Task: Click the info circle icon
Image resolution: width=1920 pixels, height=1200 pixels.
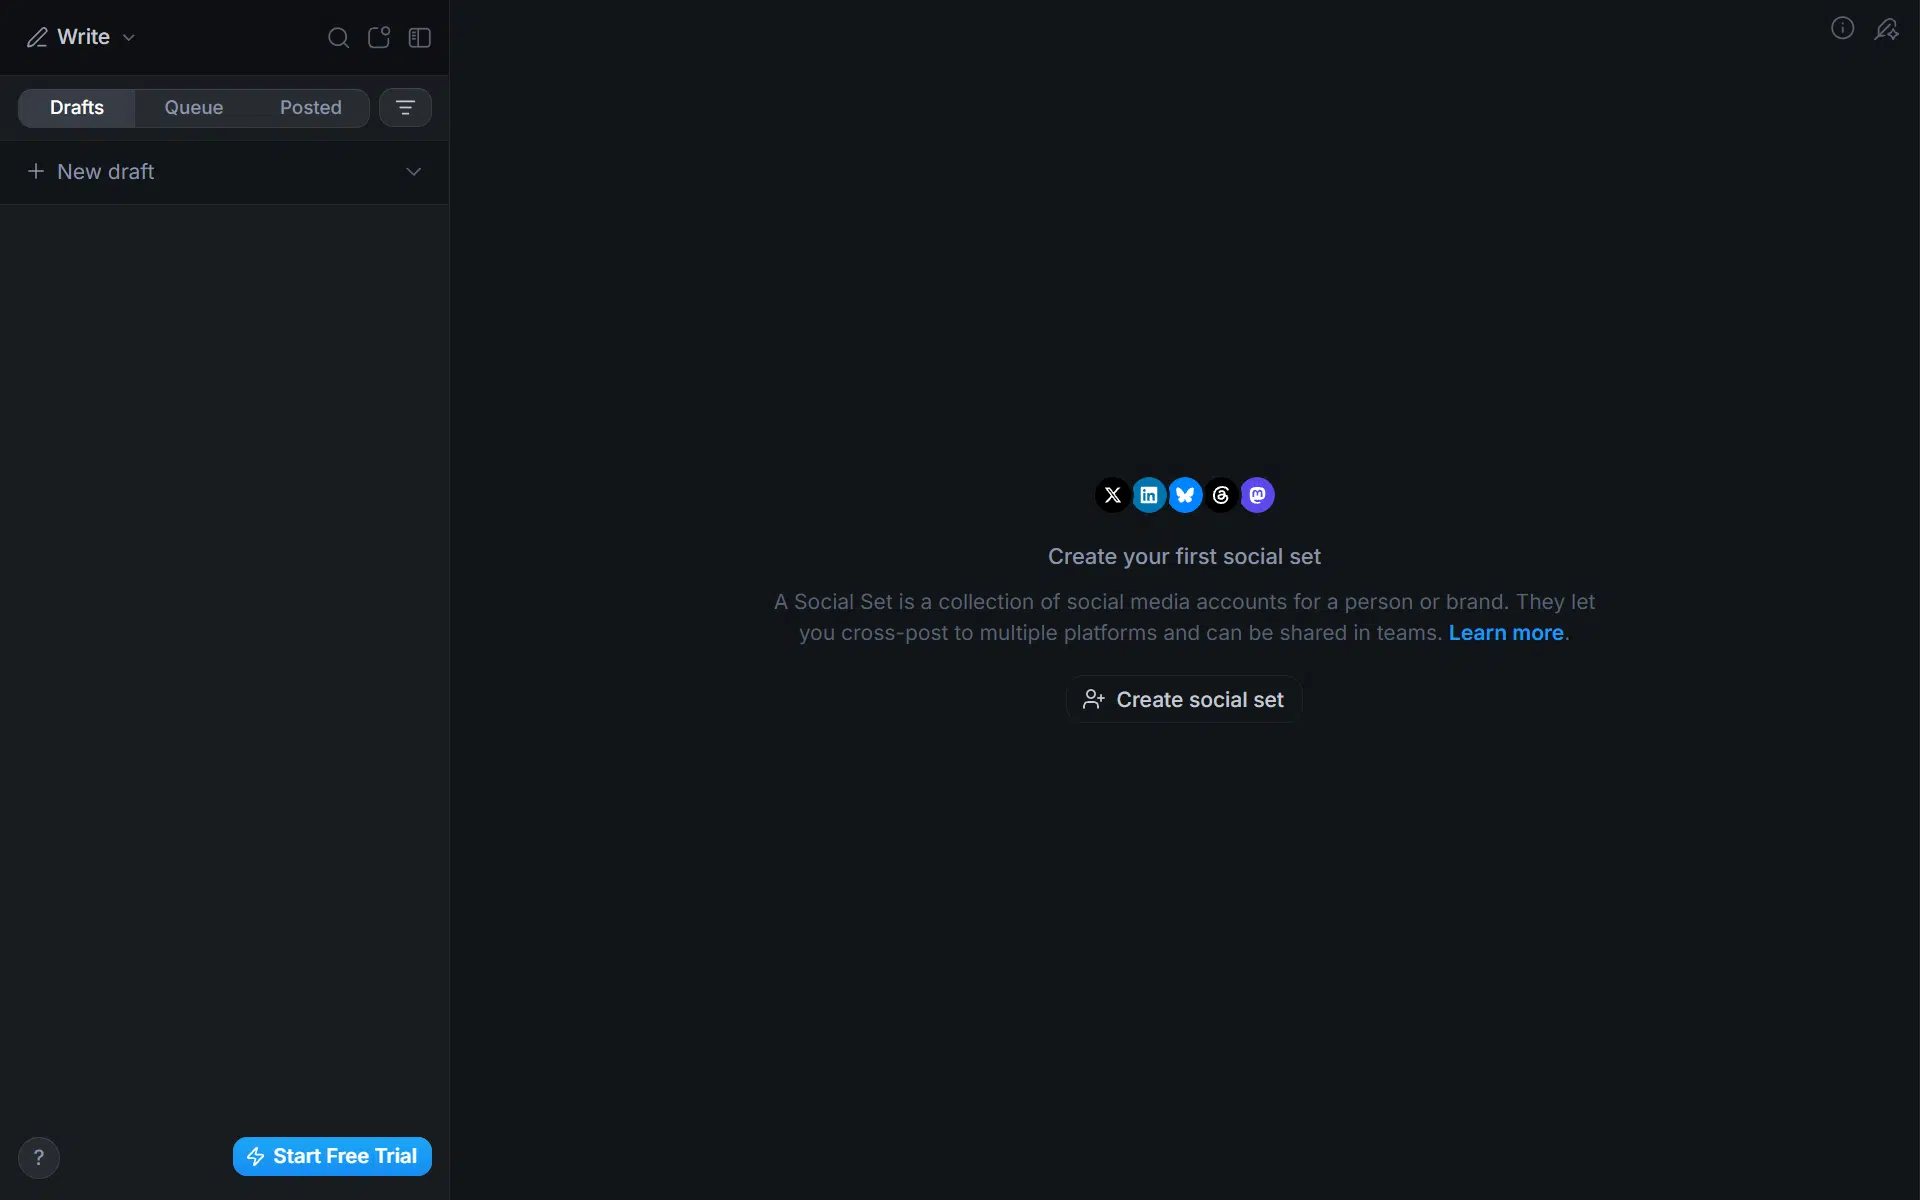Action: point(1842,28)
